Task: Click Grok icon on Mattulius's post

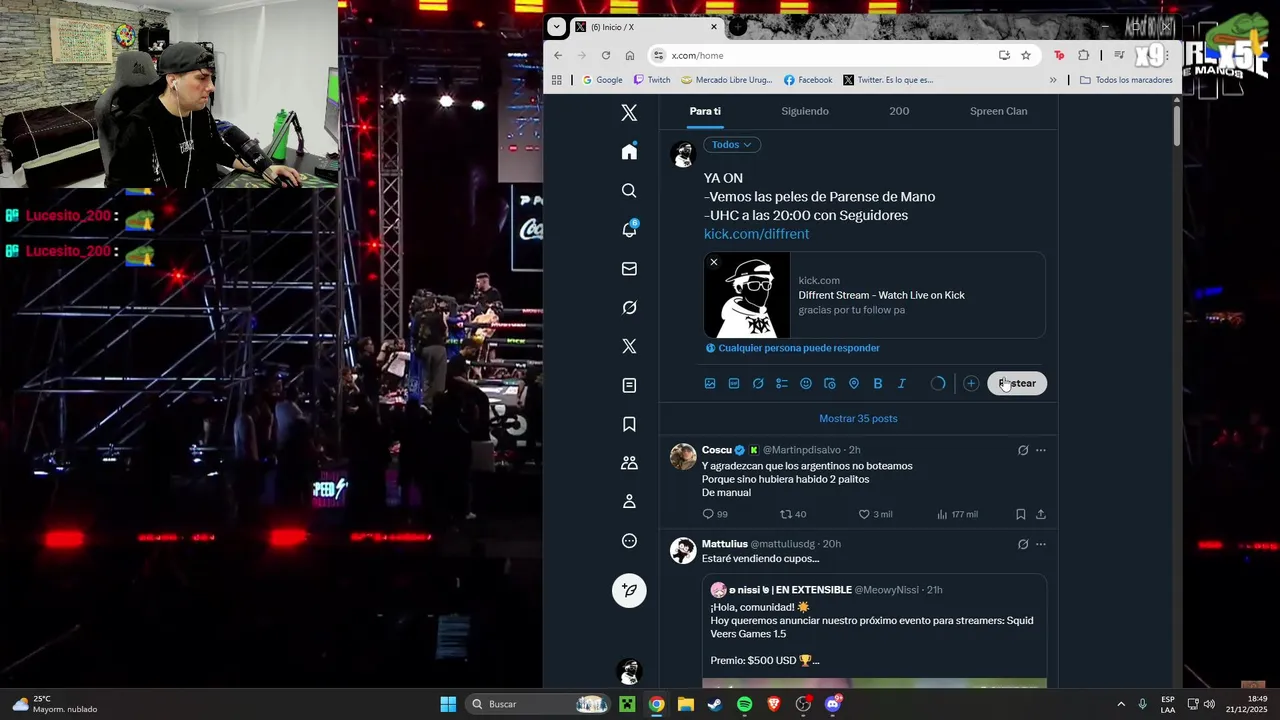Action: pyautogui.click(x=1023, y=544)
